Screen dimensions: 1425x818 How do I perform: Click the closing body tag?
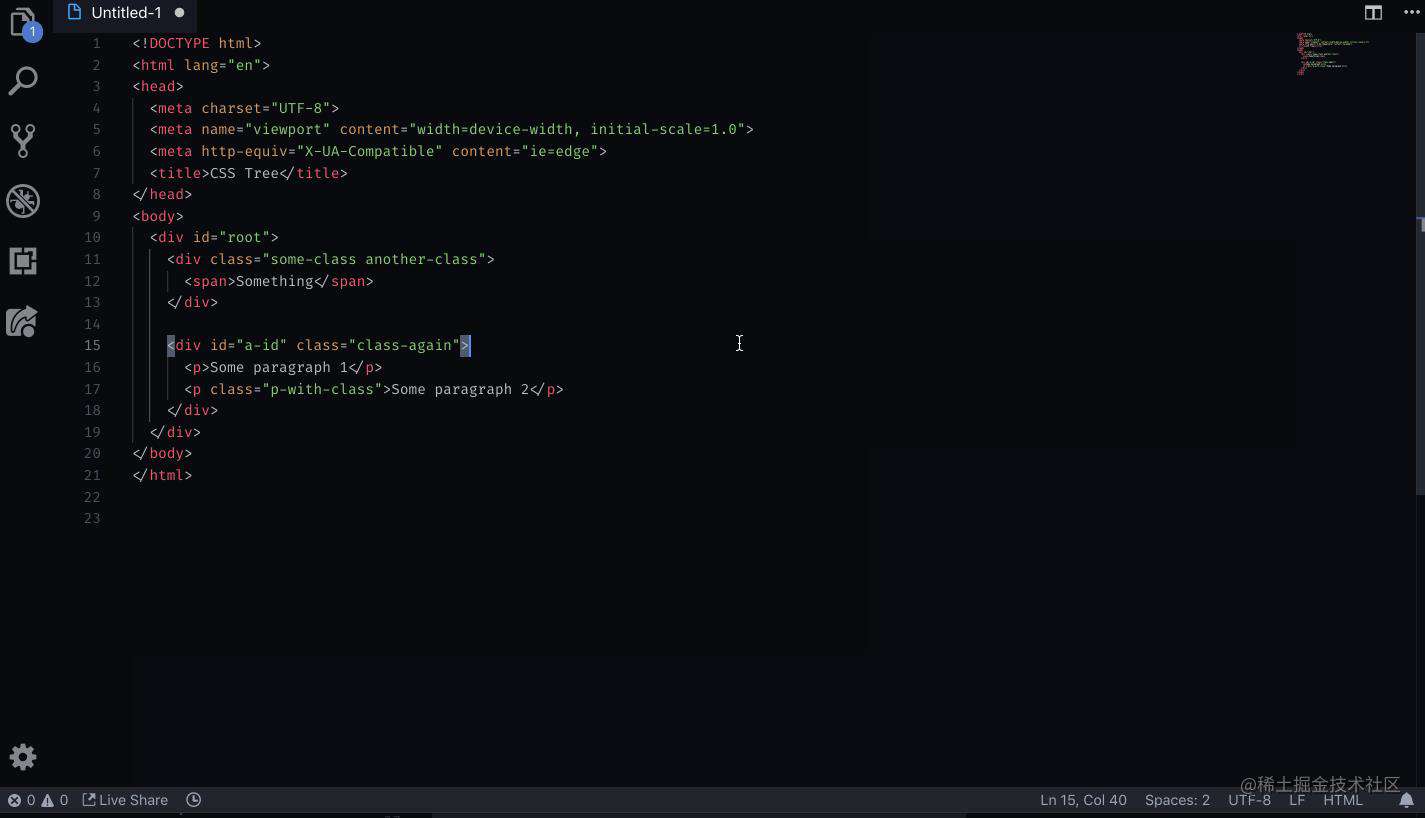coord(162,453)
